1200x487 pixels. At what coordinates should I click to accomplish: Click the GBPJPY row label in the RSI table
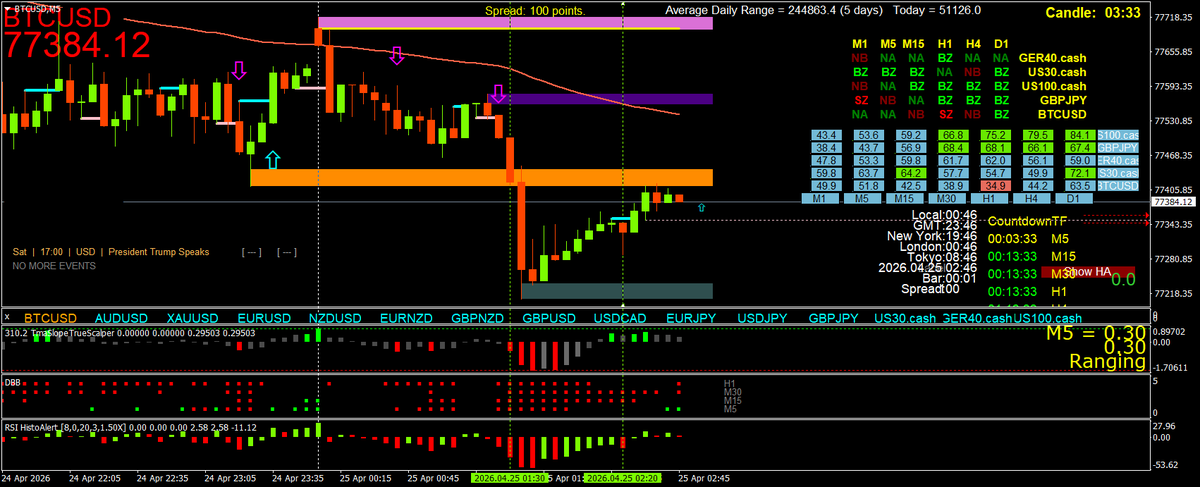coord(1118,147)
